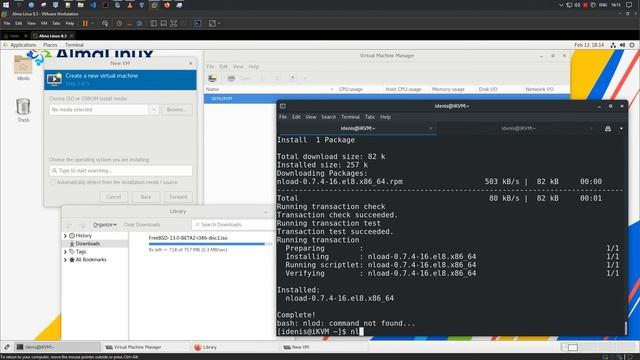The height and width of the screenshot is (360, 640).
Task: Focus the Search Downloads field
Action: point(233,224)
